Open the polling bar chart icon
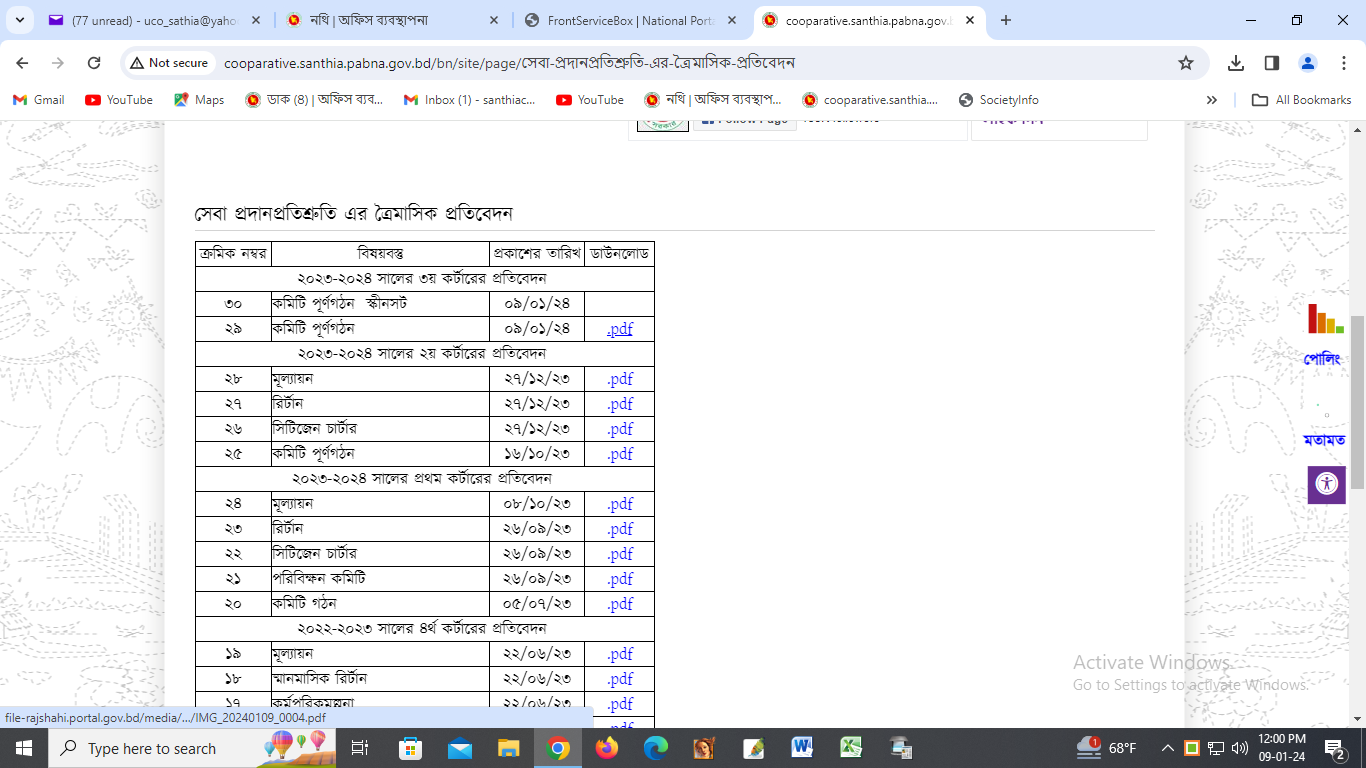 (x=1325, y=320)
